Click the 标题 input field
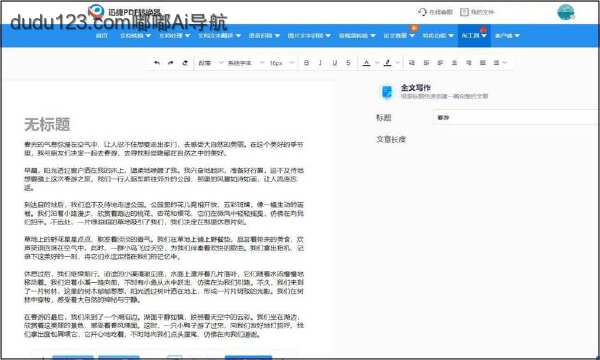This screenshot has width=600, height=360. point(516,117)
